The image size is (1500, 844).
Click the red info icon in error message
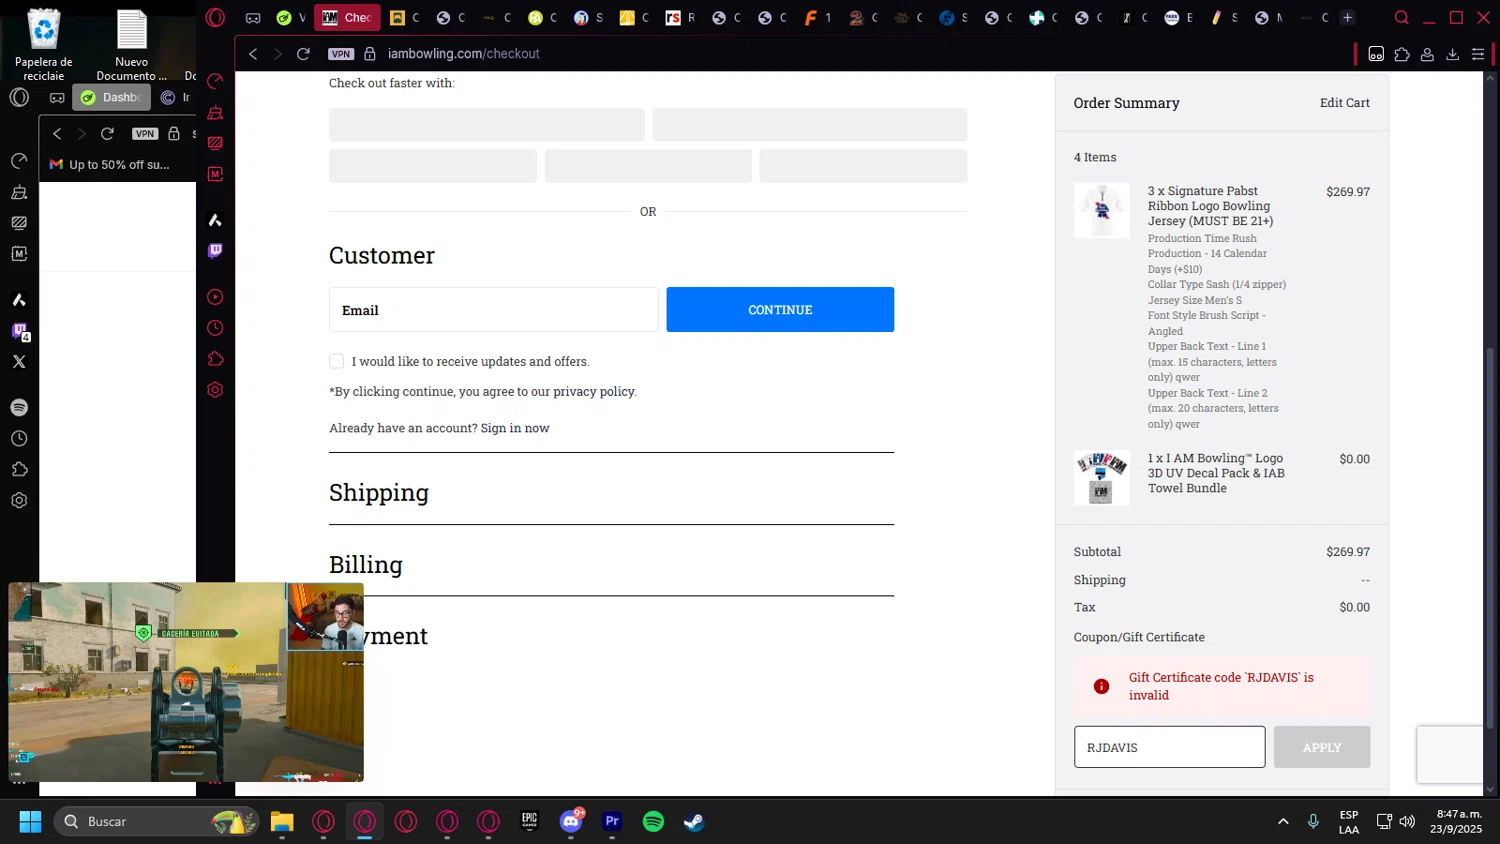pyautogui.click(x=1101, y=686)
